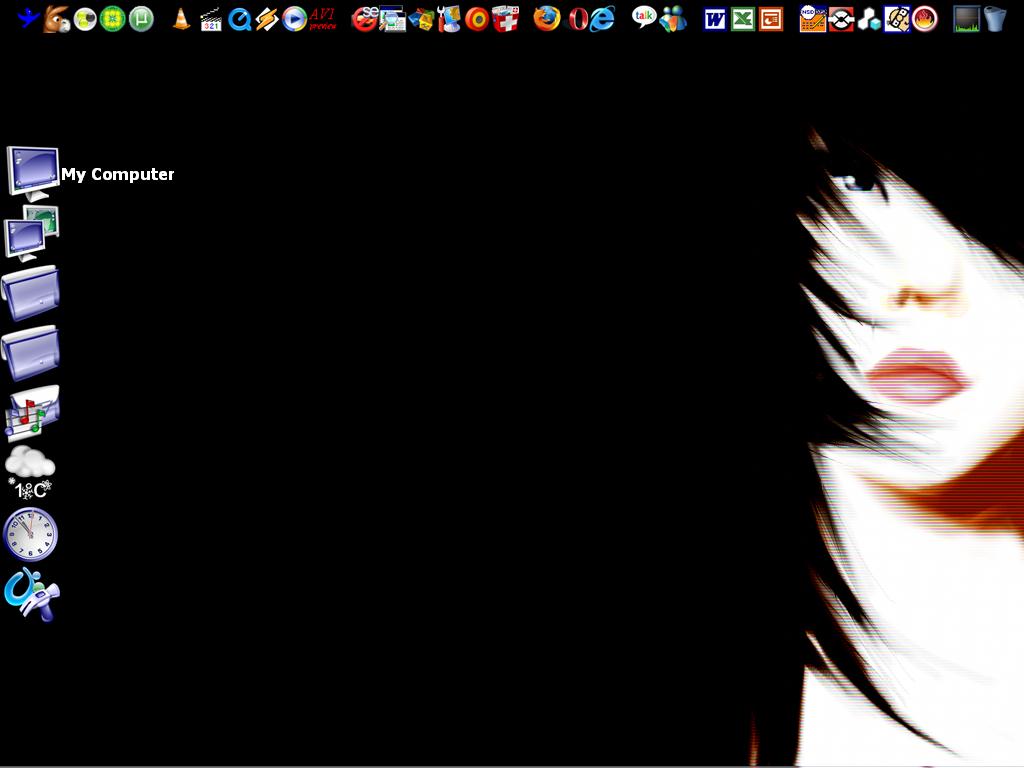Open the orange target circle icon
The height and width of the screenshot is (768, 1024).
tap(477, 19)
